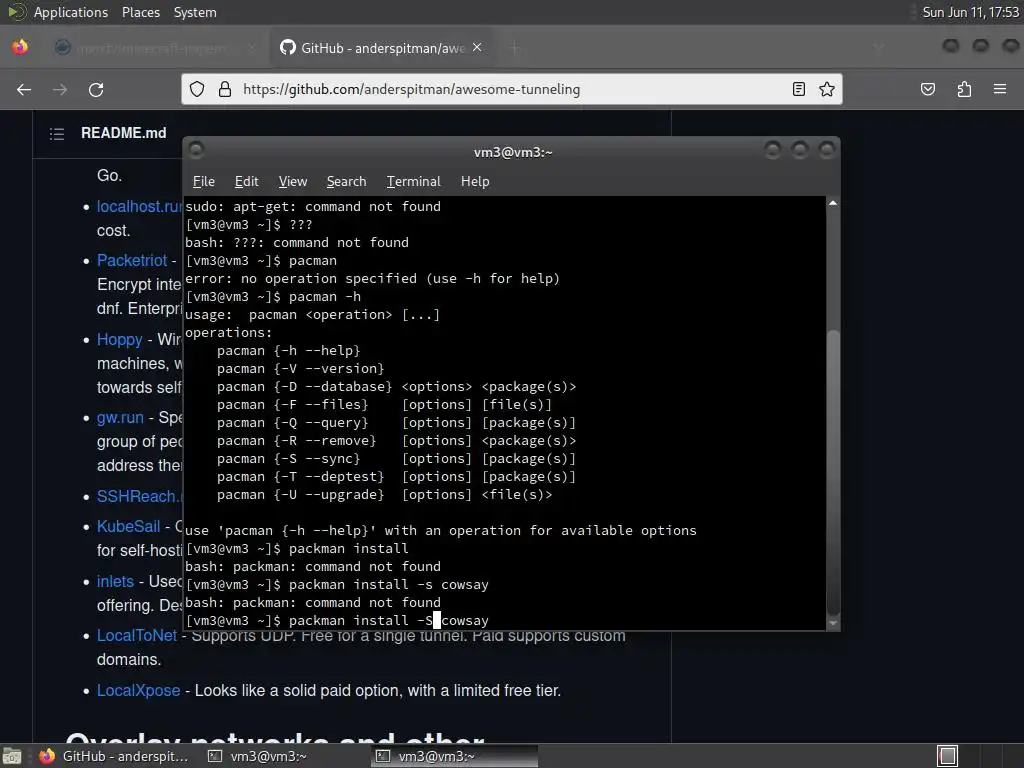1024x768 pixels.
Task: Click the terminal title vm3@vm3:~
Action: pyautogui.click(x=513, y=152)
